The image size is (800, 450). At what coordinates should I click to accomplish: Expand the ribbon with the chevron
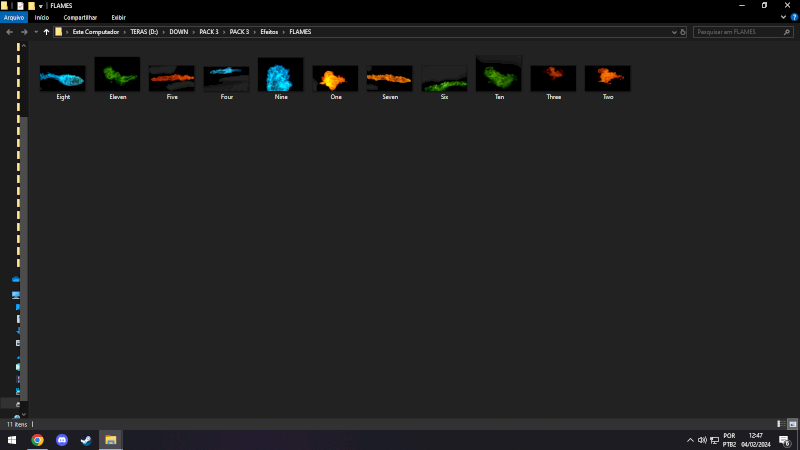coord(783,17)
